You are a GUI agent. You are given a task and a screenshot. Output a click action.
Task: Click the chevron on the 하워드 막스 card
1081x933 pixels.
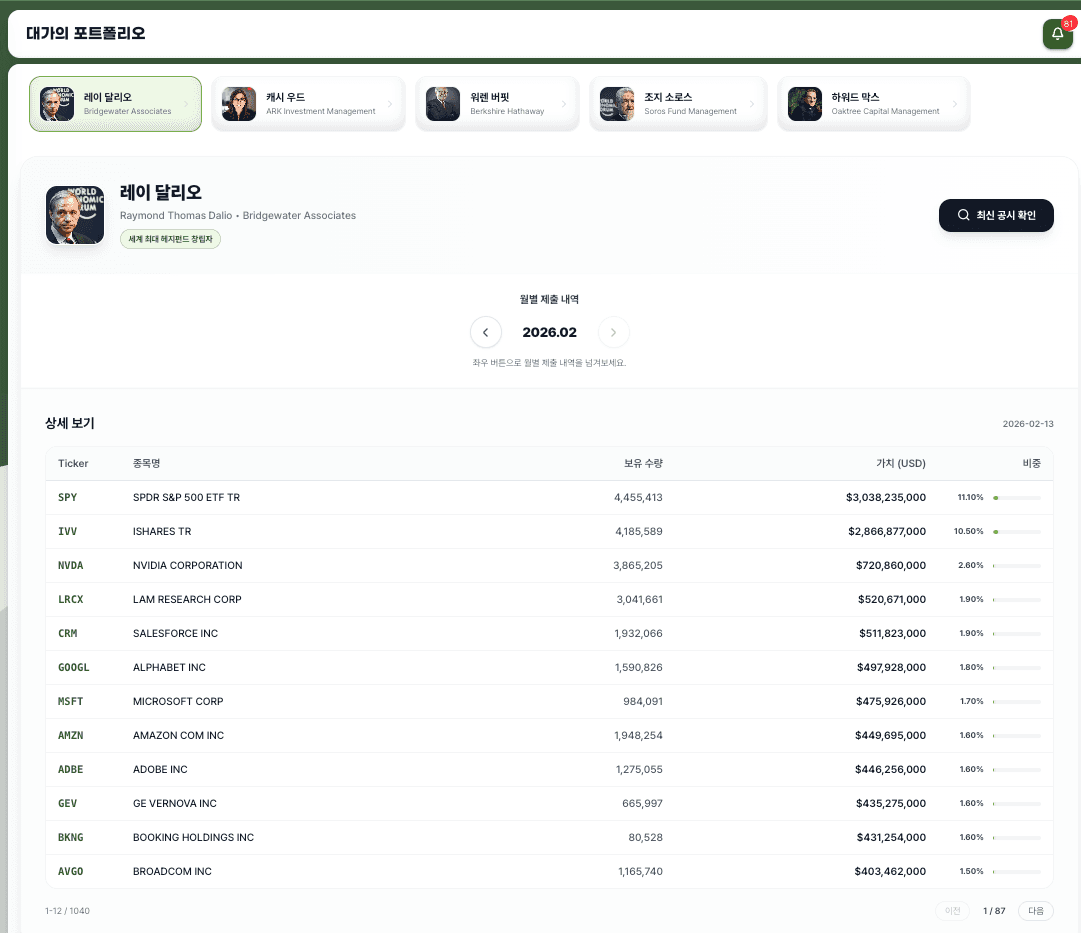tap(955, 104)
